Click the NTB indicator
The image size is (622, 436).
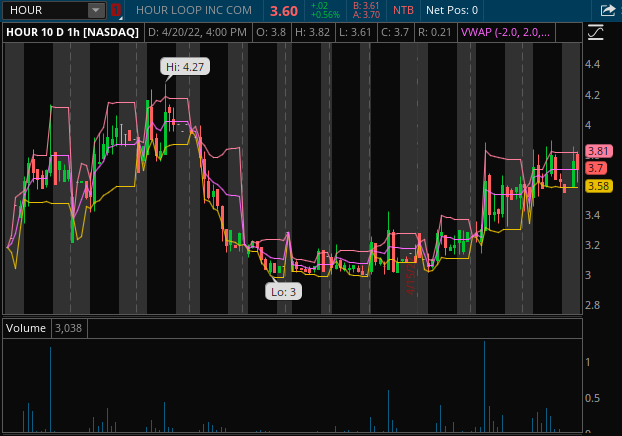(x=403, y=10)
